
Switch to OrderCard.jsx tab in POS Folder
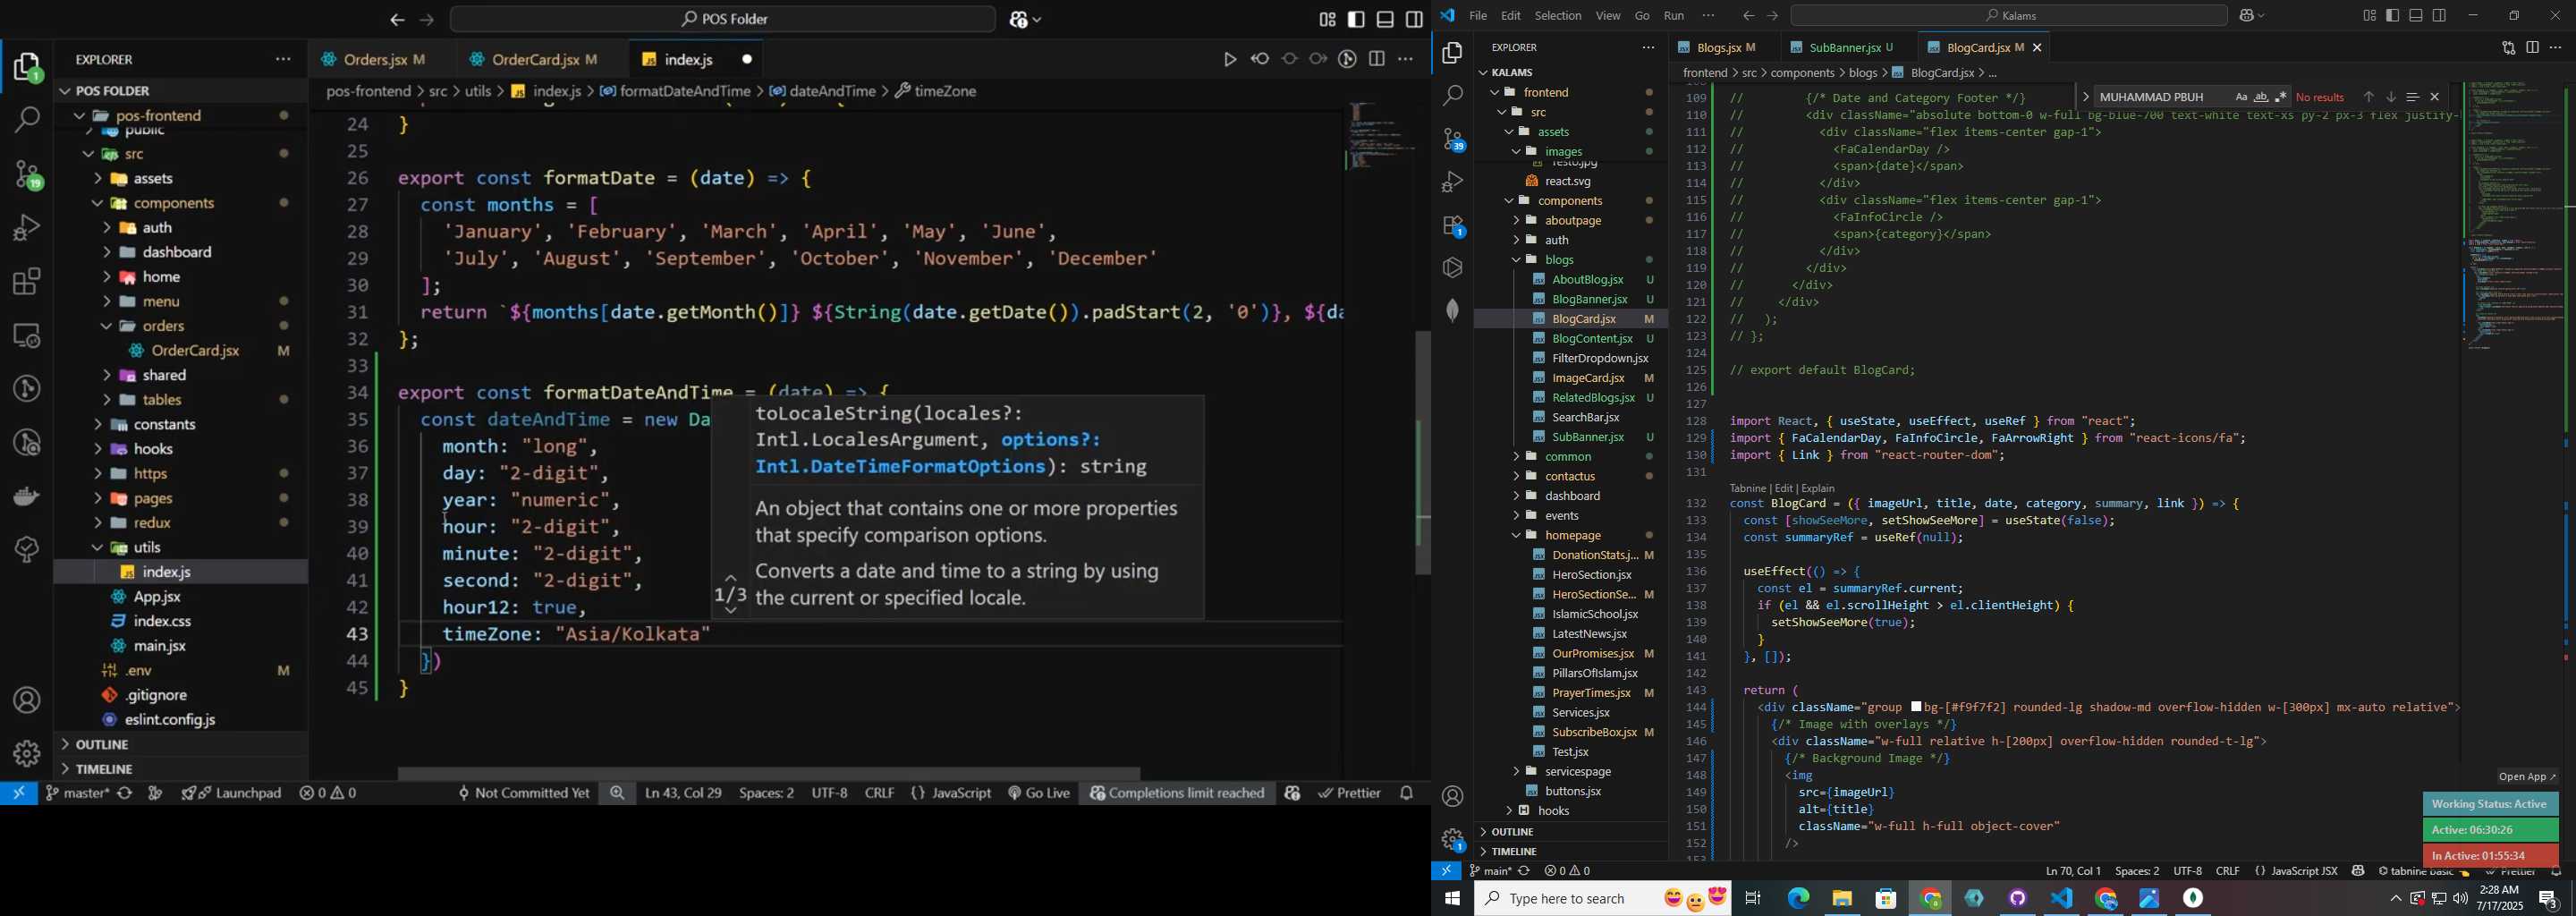click(x=537, y=60)
